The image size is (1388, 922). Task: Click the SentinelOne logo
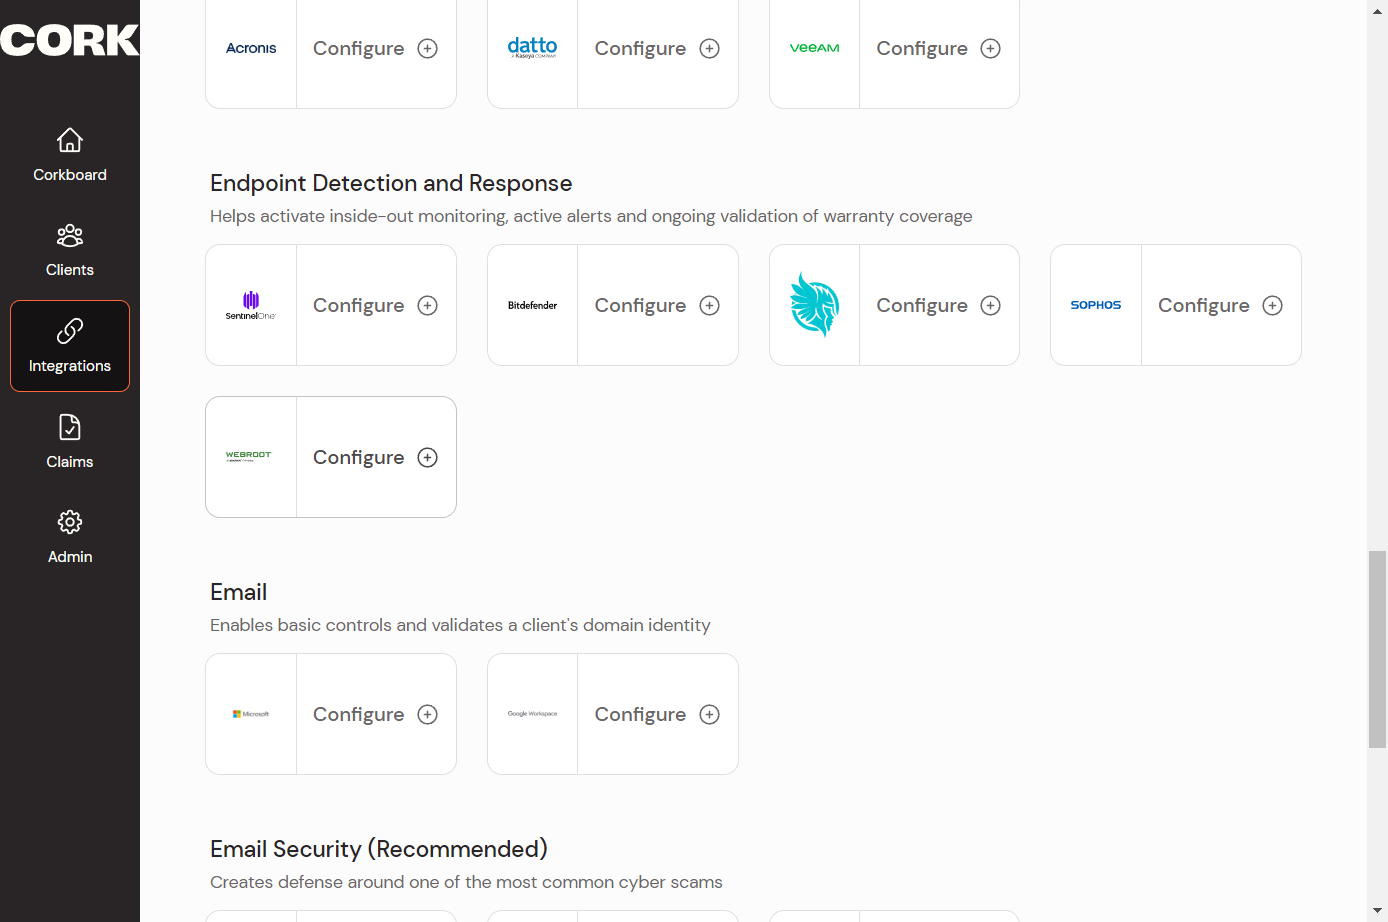tap(251, 305)
